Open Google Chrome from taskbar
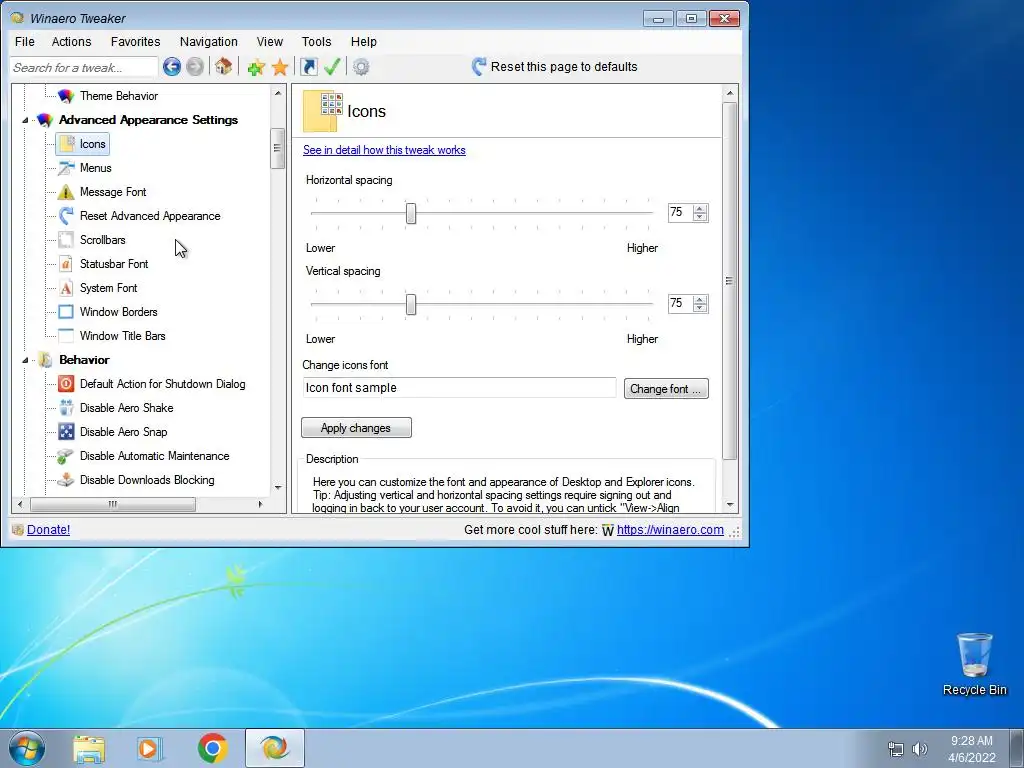This screenshot has width=1024, height=768. click(212, 748)
